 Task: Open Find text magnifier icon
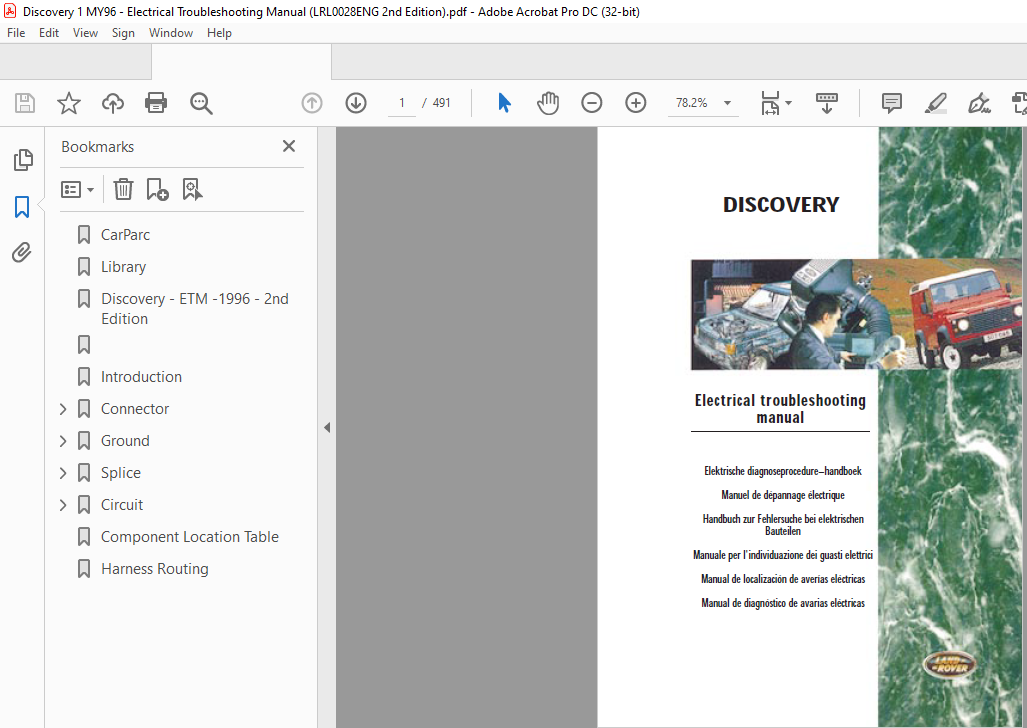(x=201, y=104)
